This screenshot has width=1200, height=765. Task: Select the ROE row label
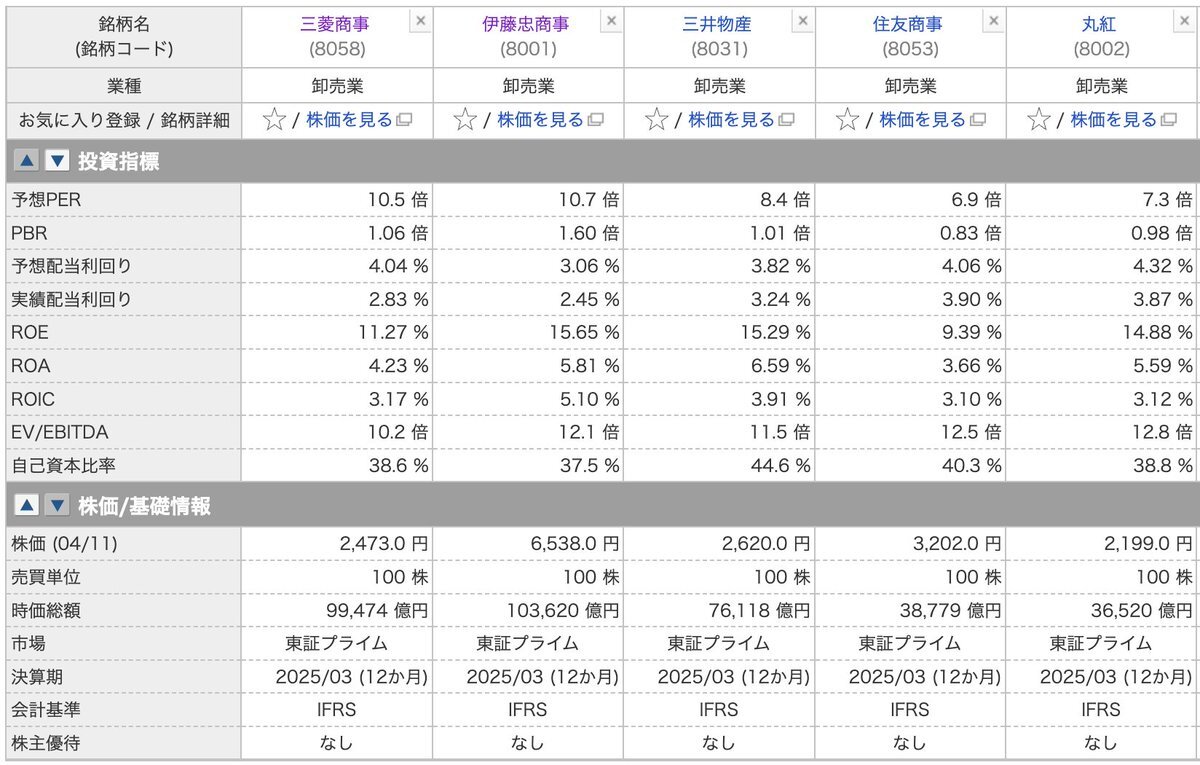pyautogui.click(x=30, y=333)
